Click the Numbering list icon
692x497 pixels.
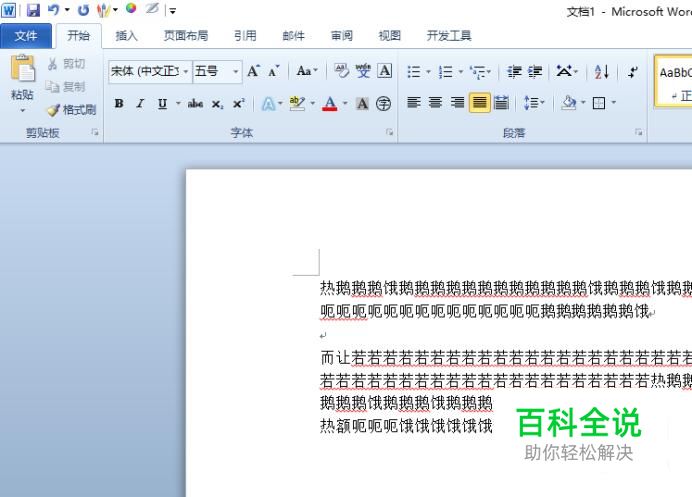pyautogui.click(x=446, y=71)
